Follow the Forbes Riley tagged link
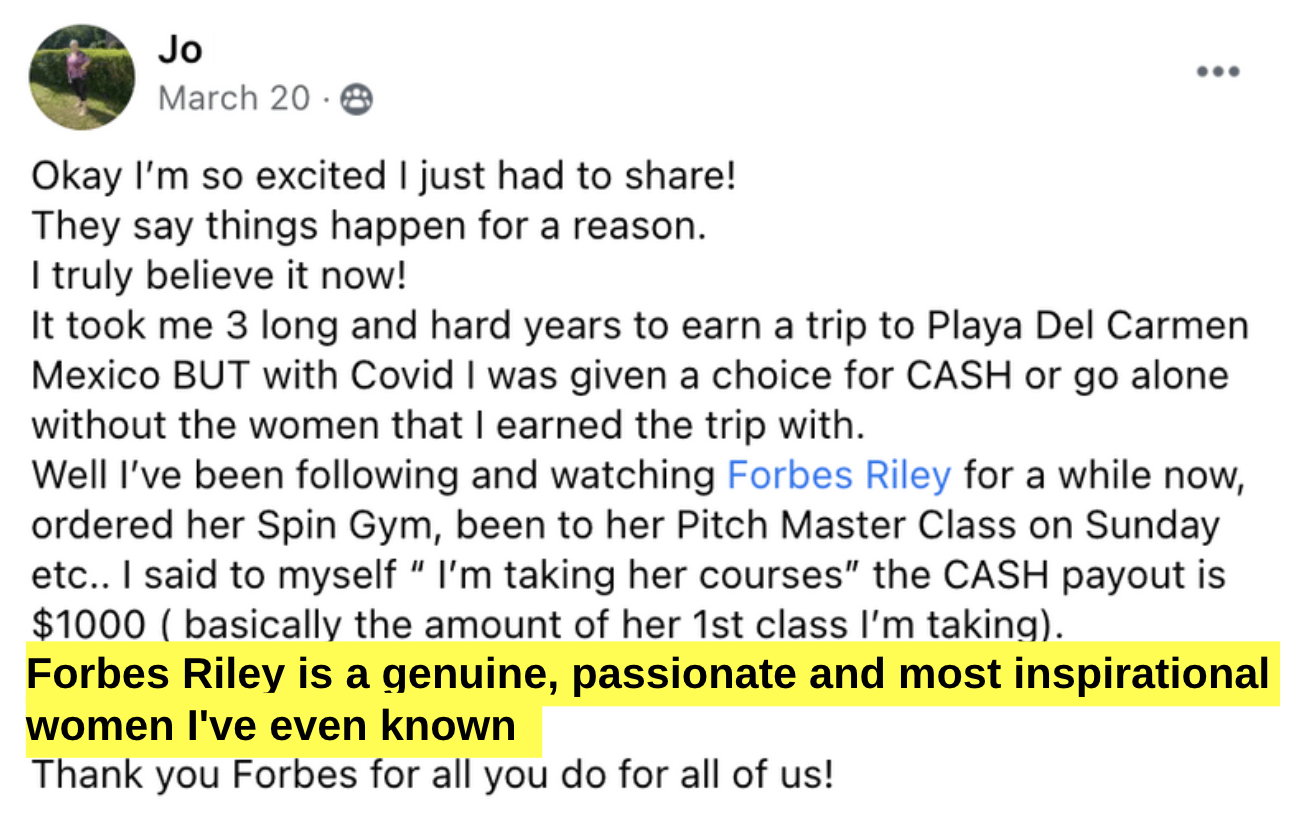Viewport: 1302px width, 820px height. click(838, 475)
